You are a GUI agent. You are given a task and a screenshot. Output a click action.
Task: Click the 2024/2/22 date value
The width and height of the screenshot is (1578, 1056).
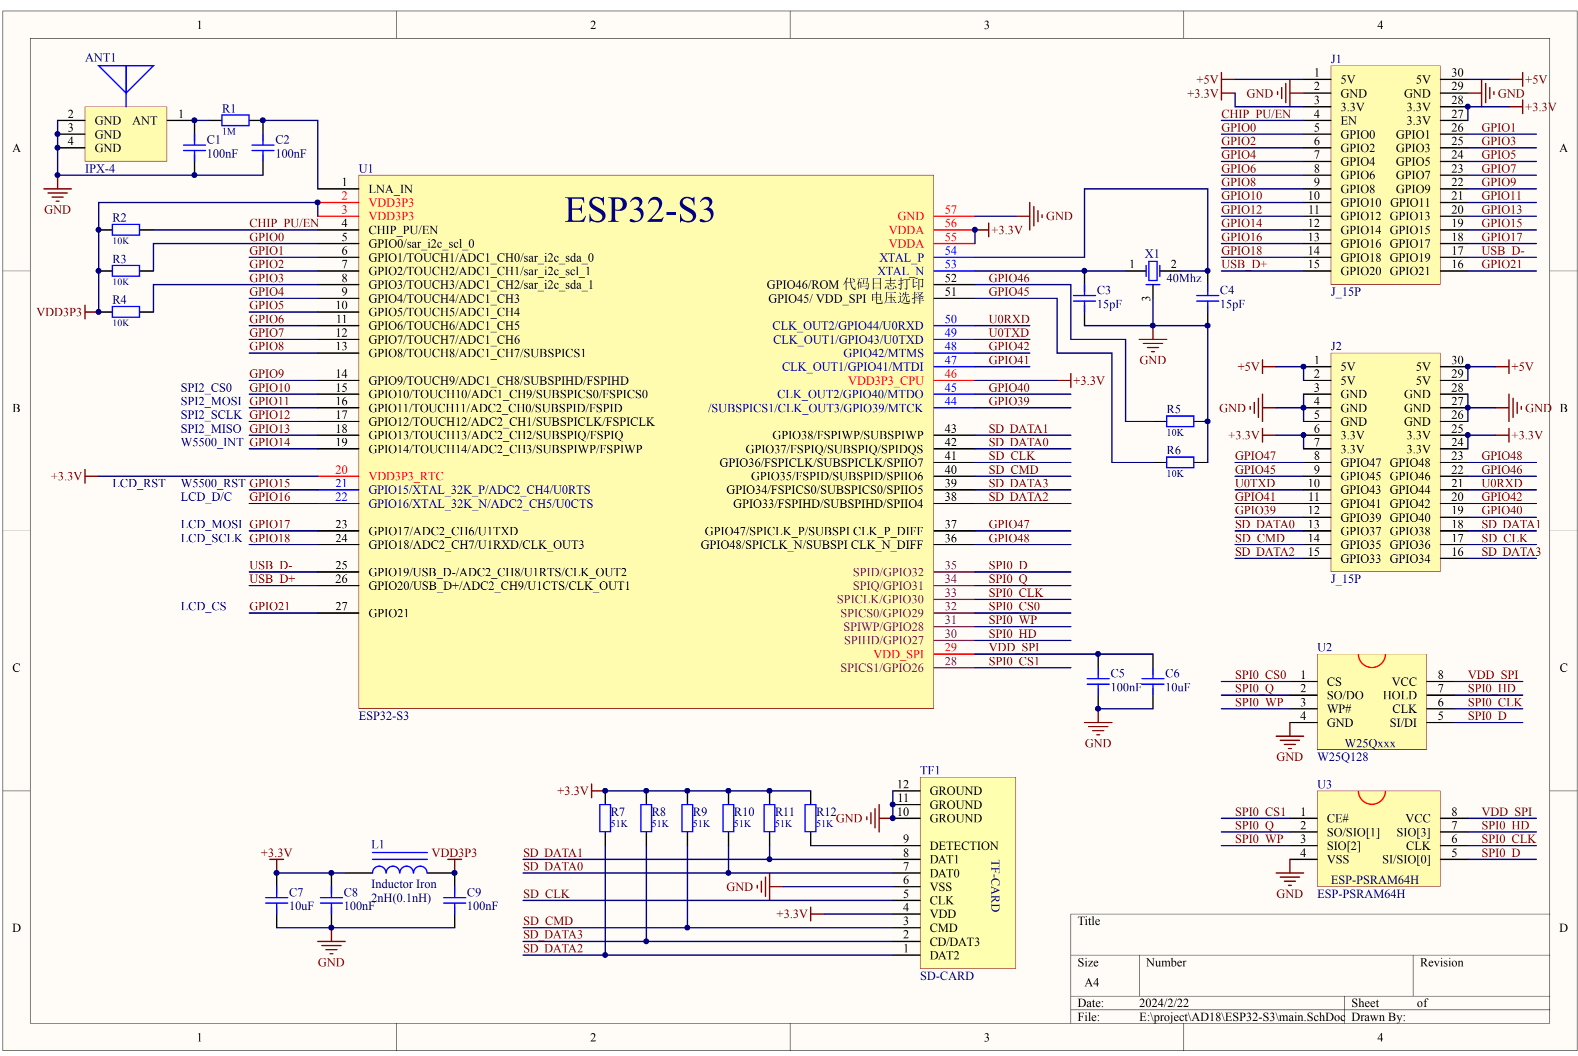tap(1164, 1003)
